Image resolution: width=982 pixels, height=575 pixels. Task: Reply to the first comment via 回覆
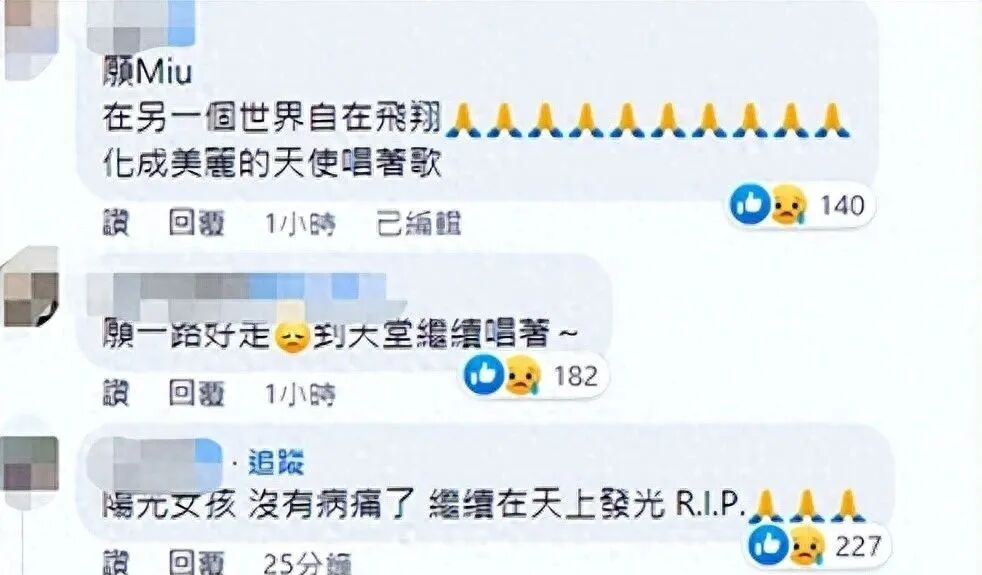(x=196, y=222)
